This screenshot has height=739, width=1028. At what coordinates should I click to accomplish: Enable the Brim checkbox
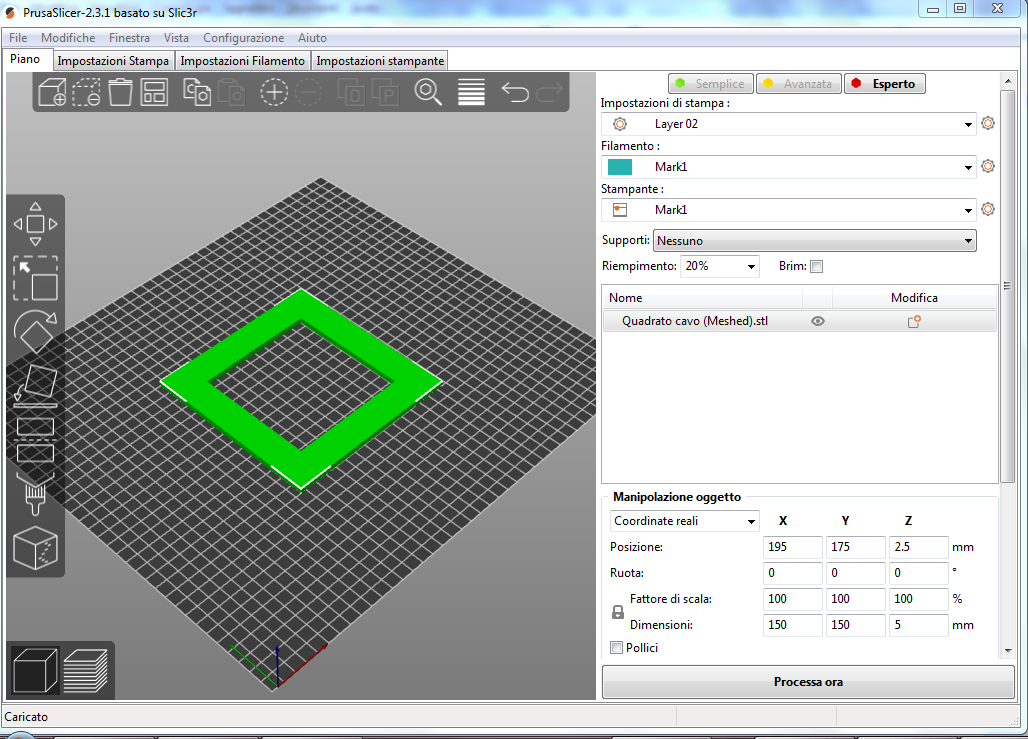pos(816,267)
